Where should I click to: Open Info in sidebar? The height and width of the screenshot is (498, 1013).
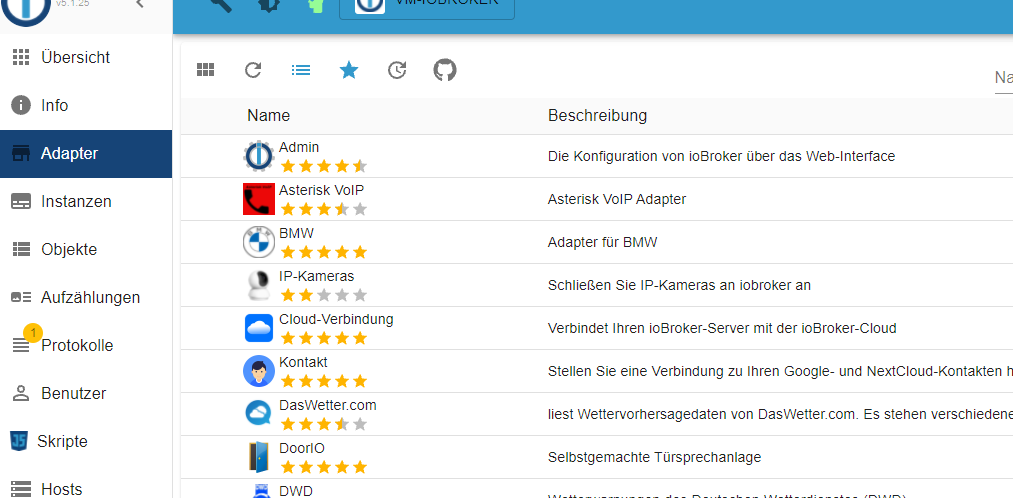tap(86, 105)
